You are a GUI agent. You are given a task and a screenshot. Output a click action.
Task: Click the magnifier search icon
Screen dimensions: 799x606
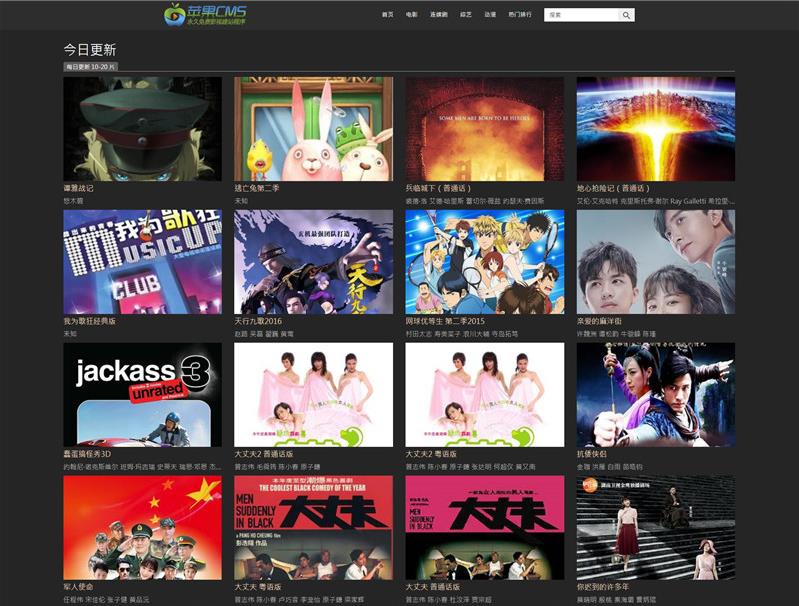(626, 15)
